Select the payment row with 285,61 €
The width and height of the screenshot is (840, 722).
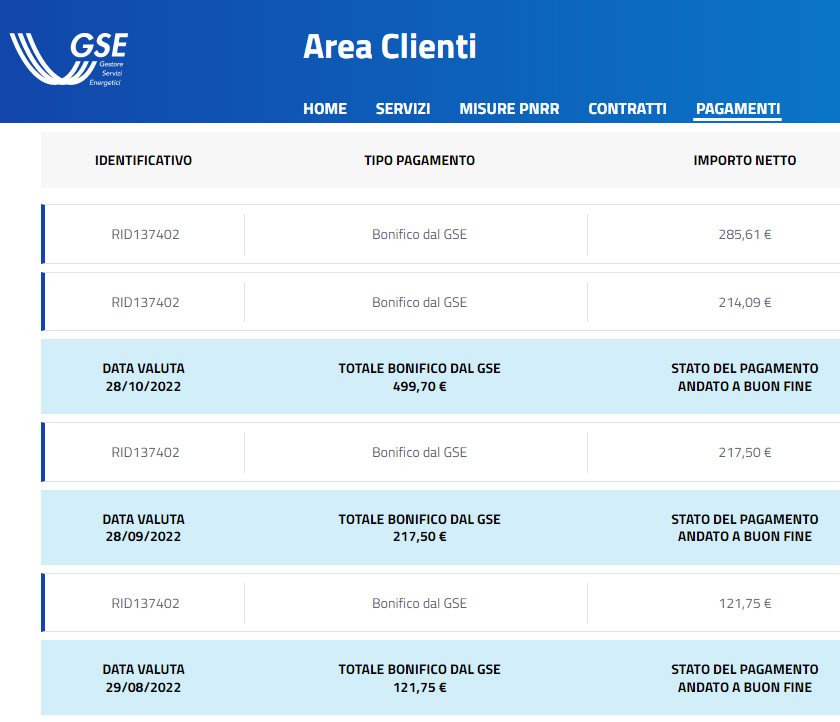(440, 234)
